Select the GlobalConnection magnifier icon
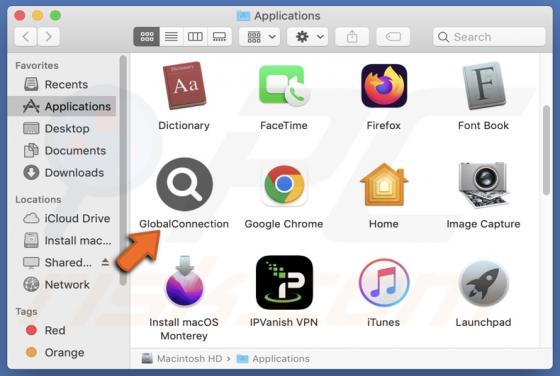This screenshot has height=376, width=560. point(185,184)
